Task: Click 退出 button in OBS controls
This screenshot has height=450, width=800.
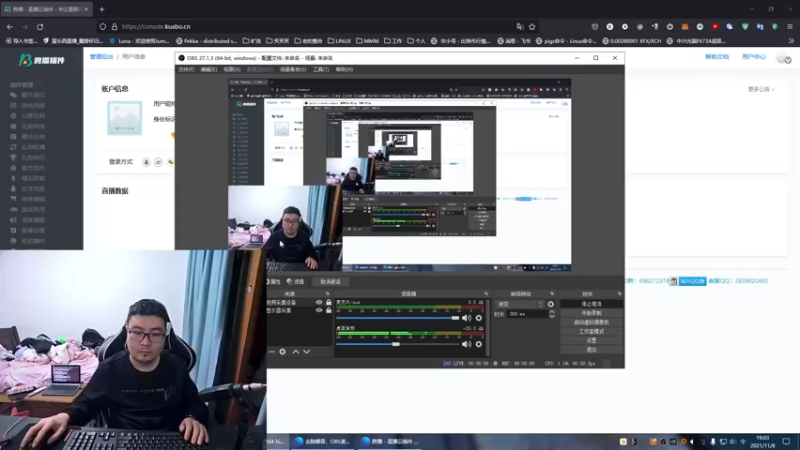Action: click(591, 349)
